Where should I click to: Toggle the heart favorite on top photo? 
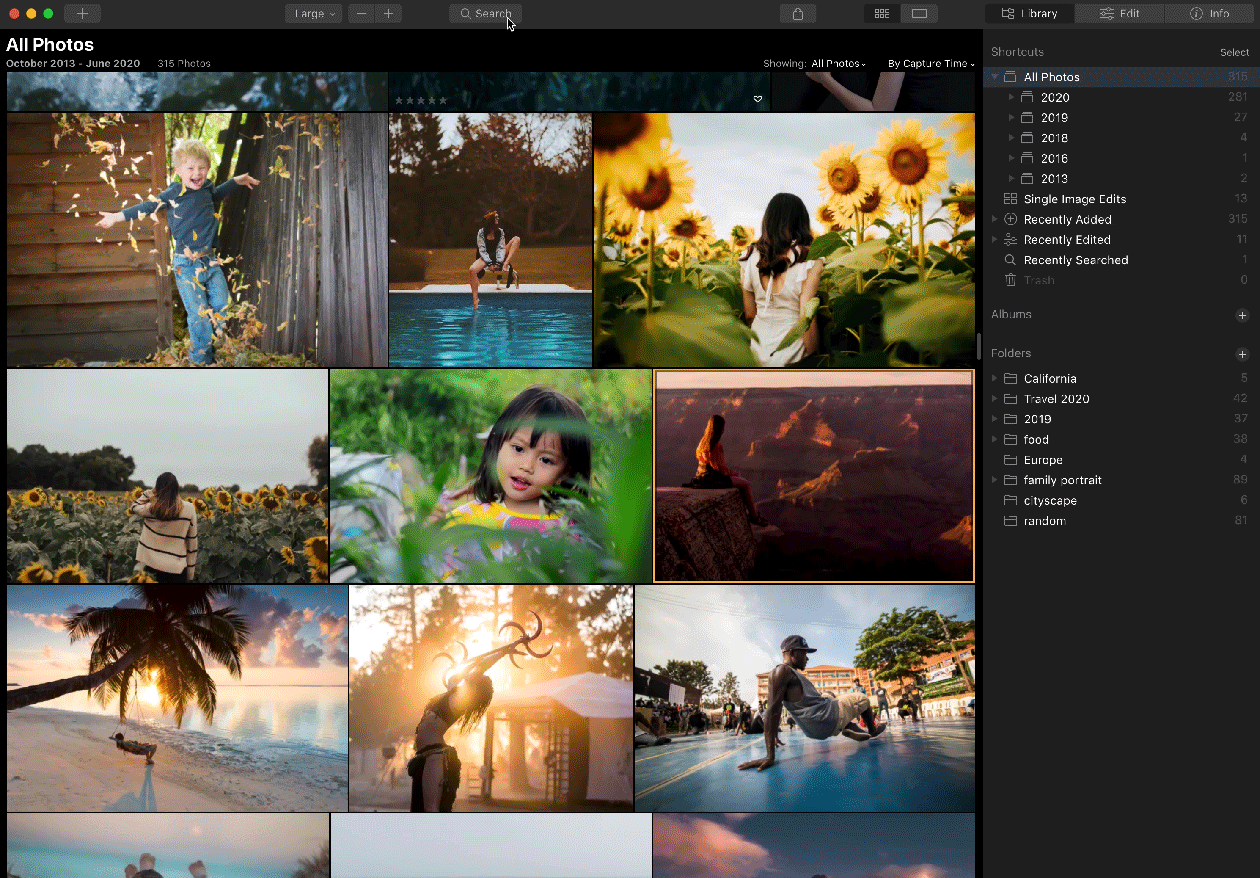coord(758,99)
